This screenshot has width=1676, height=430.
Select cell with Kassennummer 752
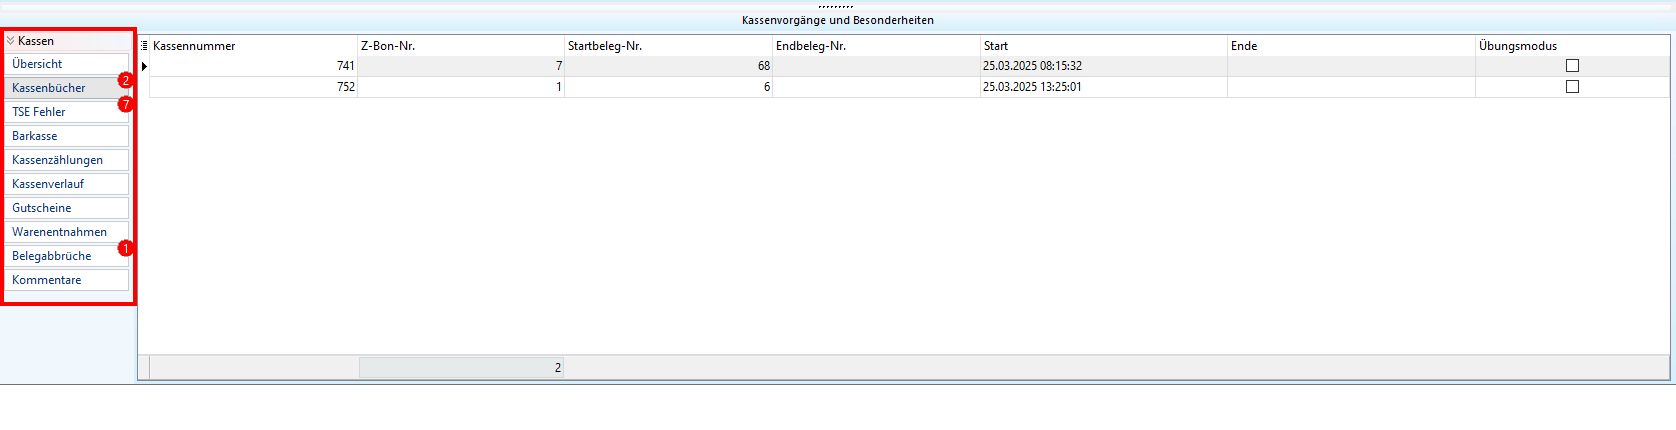click(x=254, y=87)
